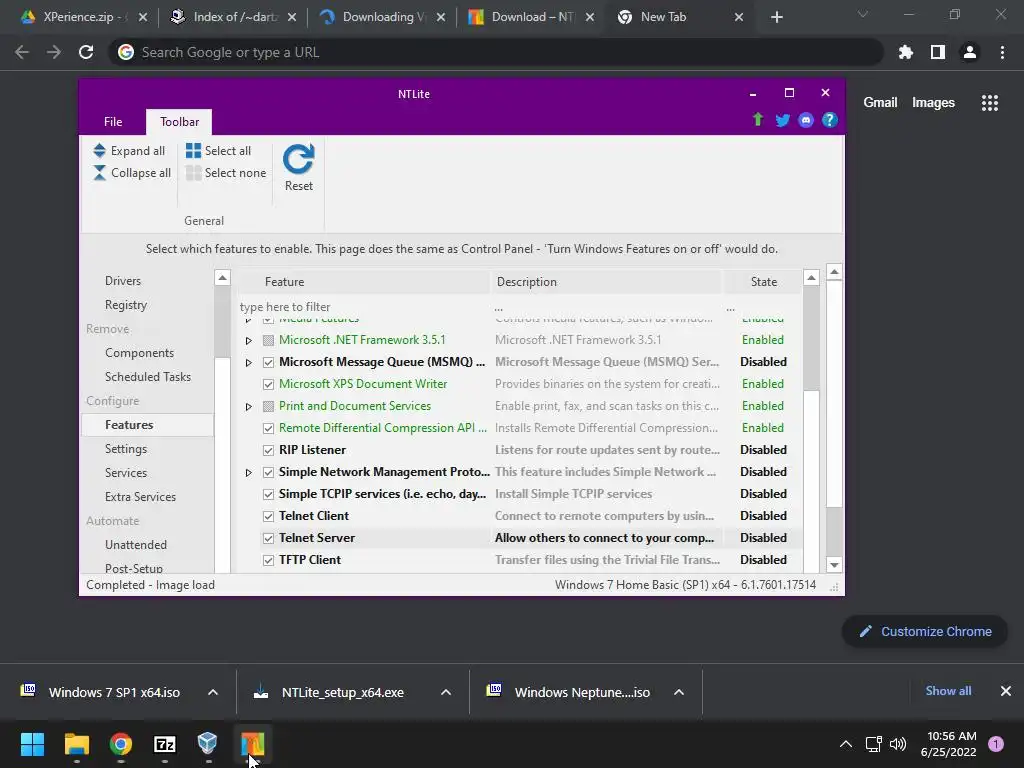The width and height of the screenshot is (1024, 768).
Task: Expand Simple Network Management Protocol node
Action: [248, 472]
